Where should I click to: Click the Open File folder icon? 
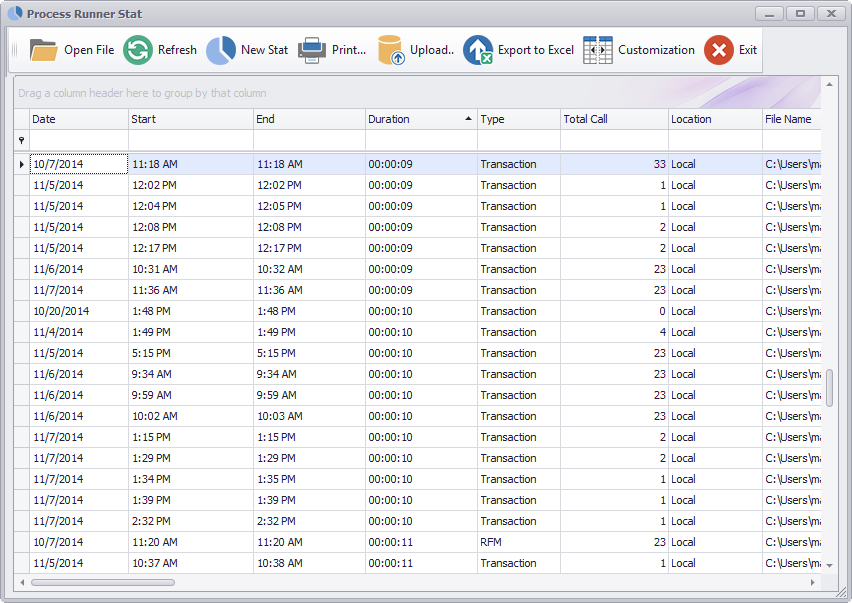click(44, 50)
